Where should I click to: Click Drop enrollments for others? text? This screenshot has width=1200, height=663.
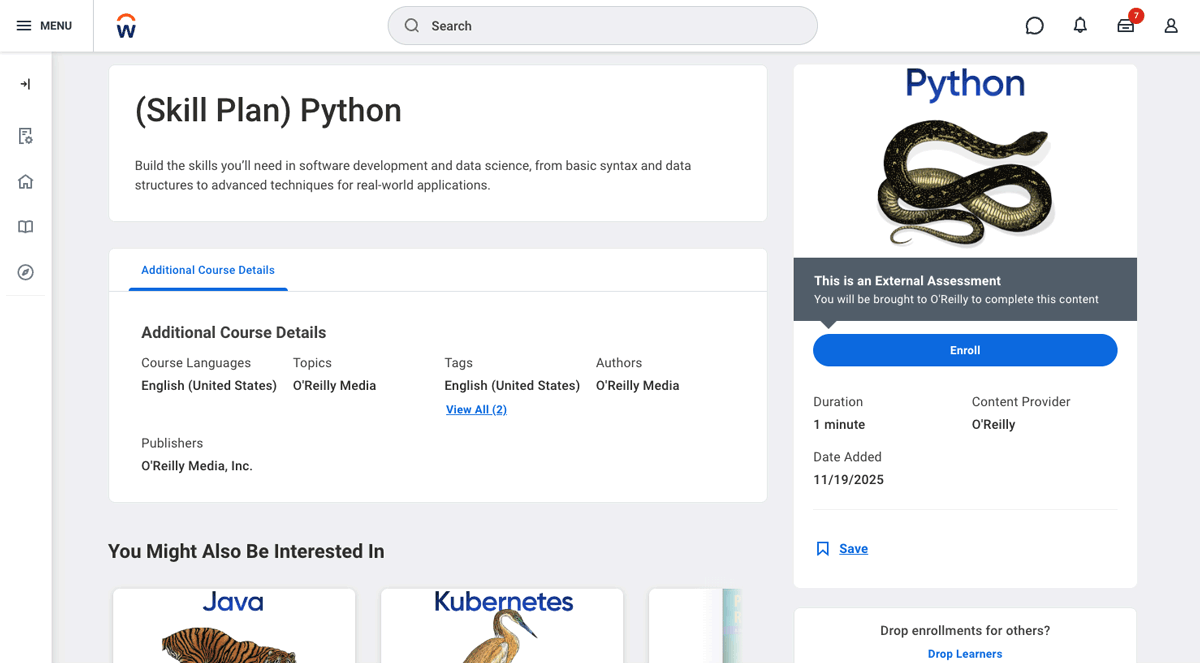(x=965, y=631)
